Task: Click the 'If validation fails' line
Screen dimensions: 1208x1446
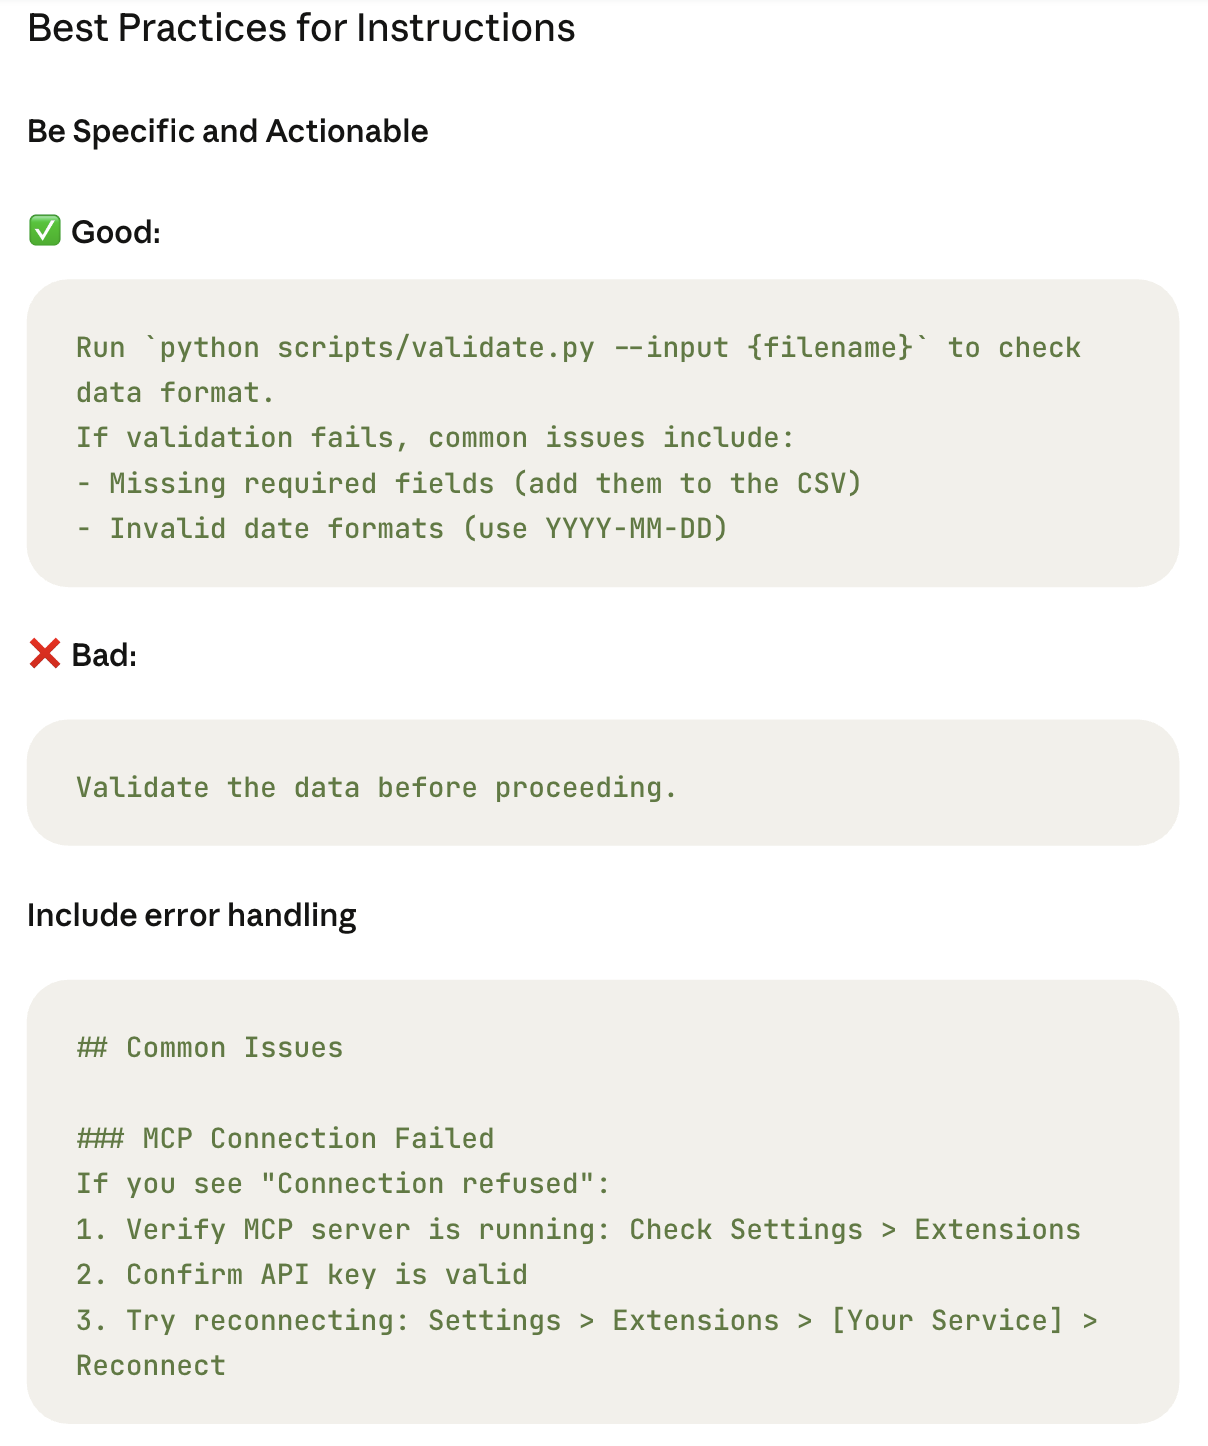Action: (x=435, y=437)
